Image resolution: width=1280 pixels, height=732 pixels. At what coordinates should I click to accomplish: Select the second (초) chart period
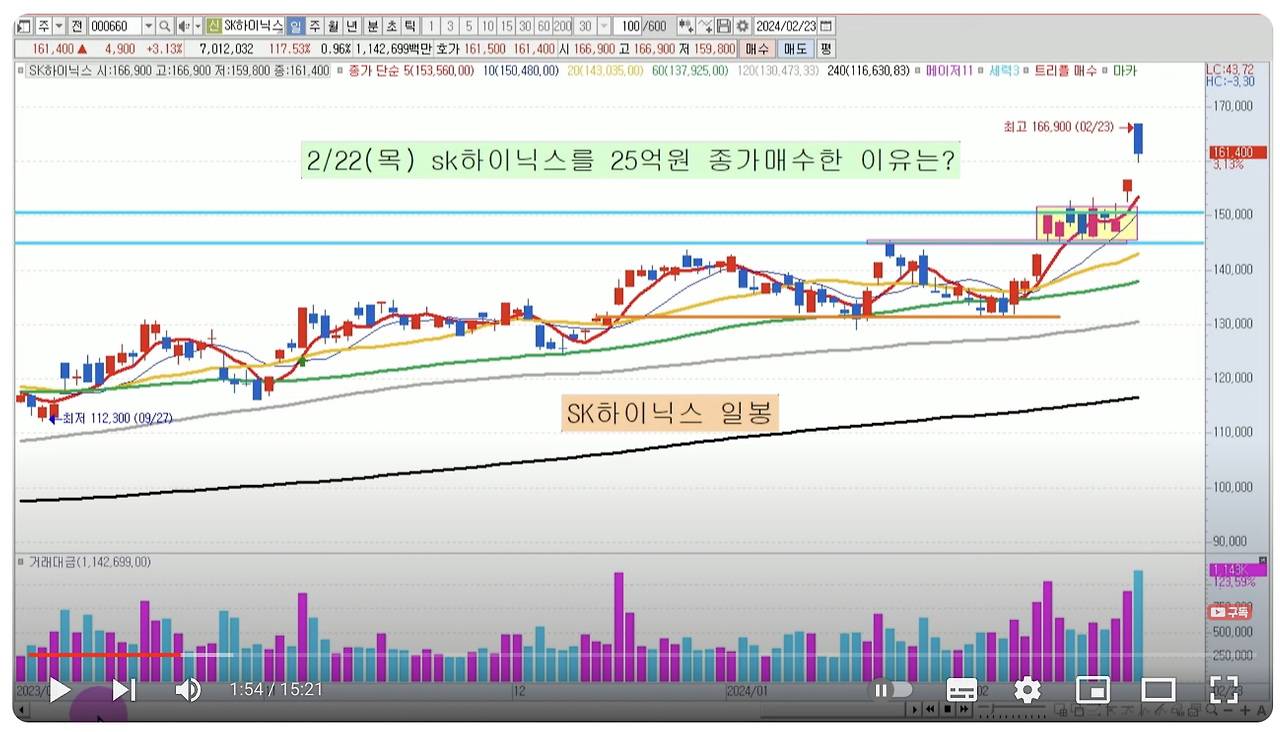391,26
